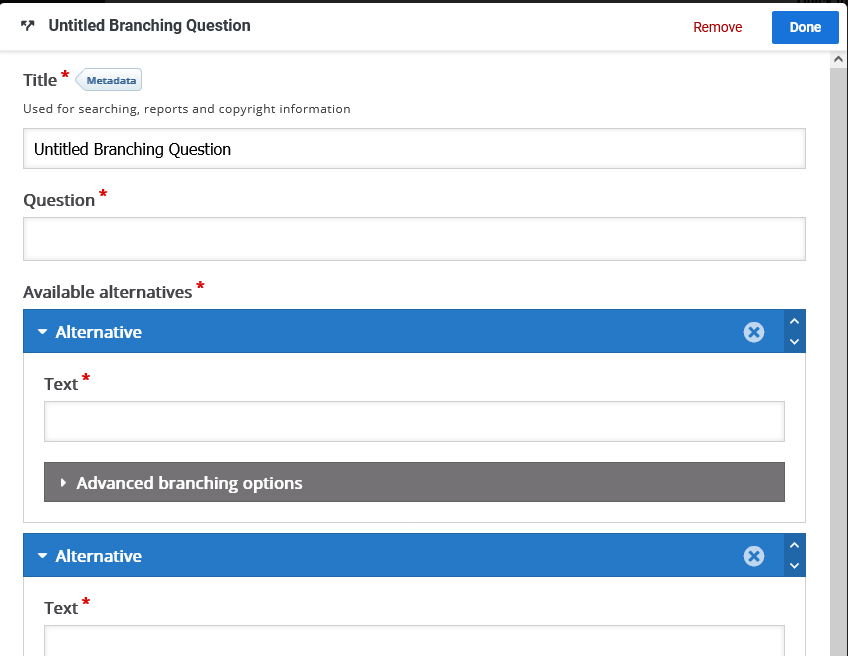Screen dimensions: 848x656
Task: Click into the Question input field
Action: (414, 239)
